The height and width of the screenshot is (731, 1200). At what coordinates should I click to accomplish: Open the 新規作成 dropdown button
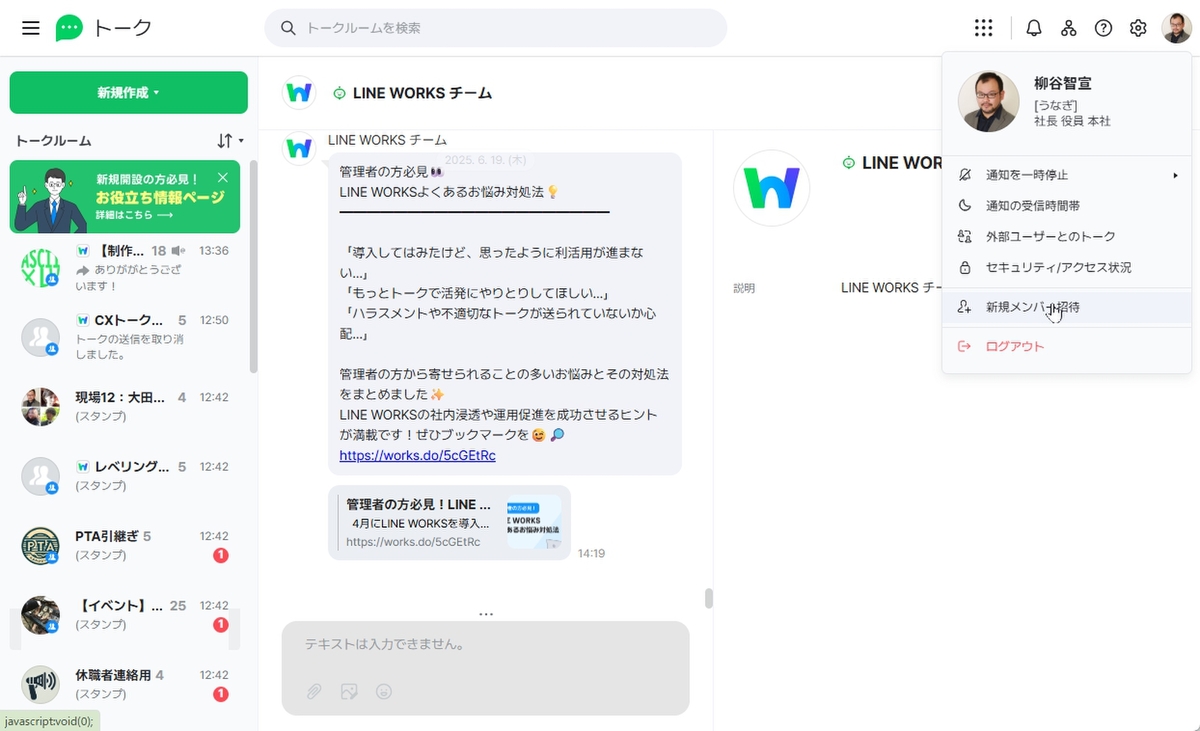click(129, 93)
